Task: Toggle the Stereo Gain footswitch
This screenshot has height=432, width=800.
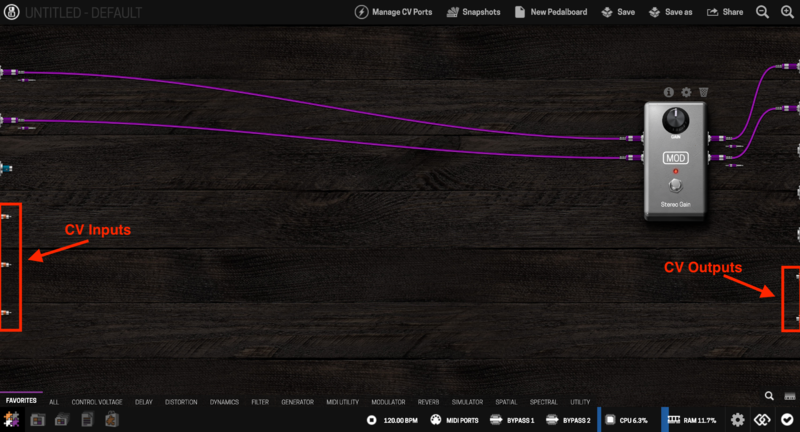Action: (676, 187)
